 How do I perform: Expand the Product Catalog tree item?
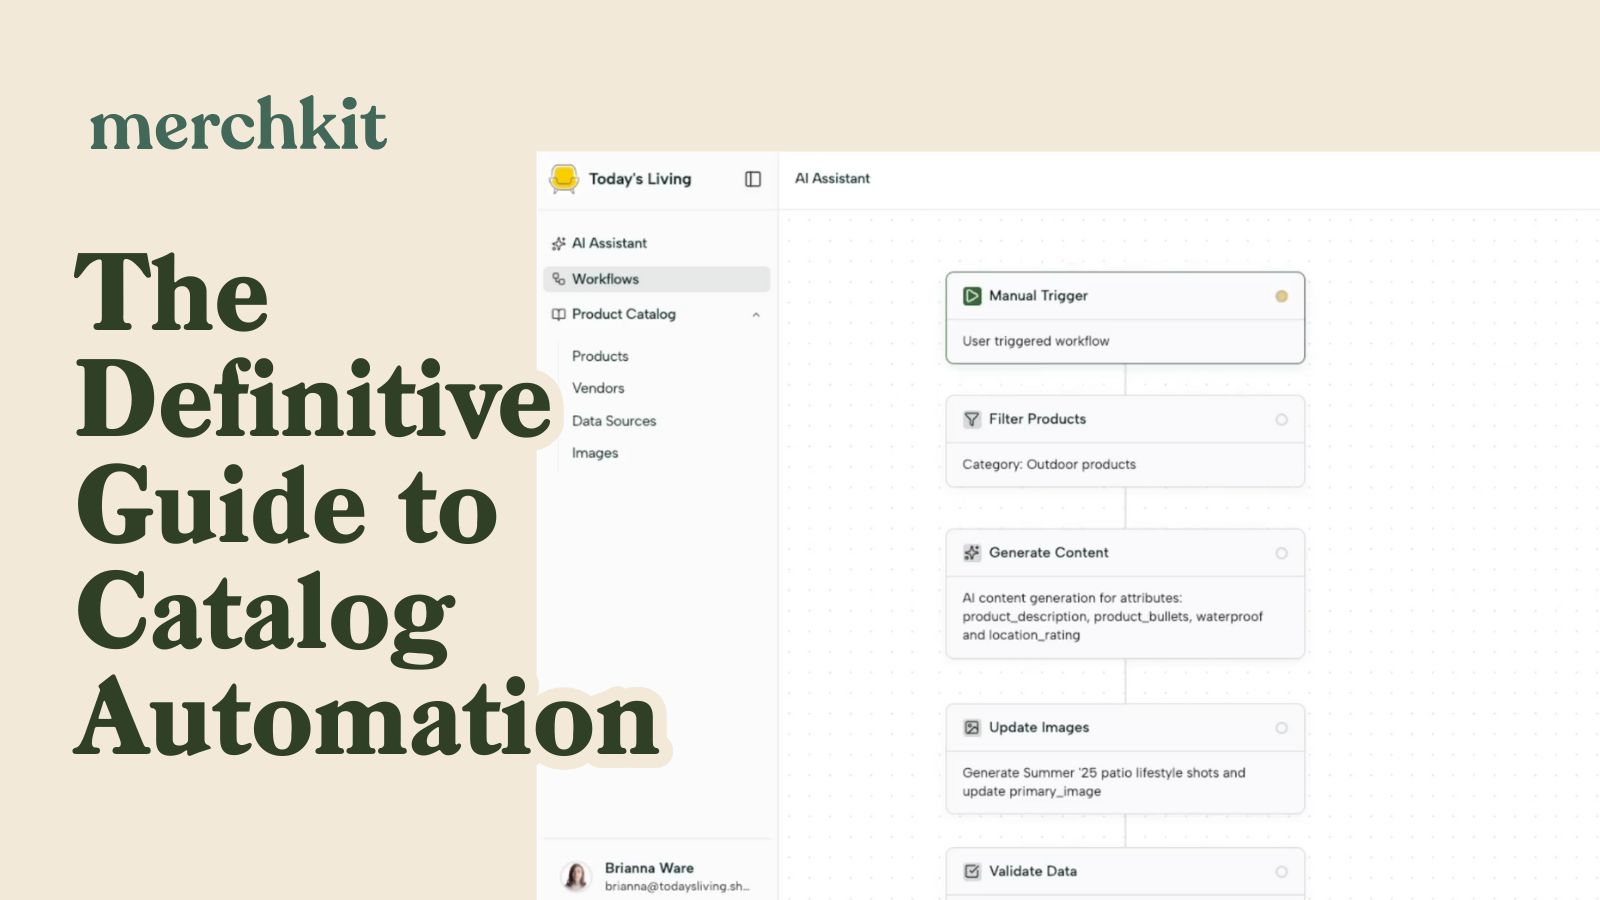coord(623,314)
